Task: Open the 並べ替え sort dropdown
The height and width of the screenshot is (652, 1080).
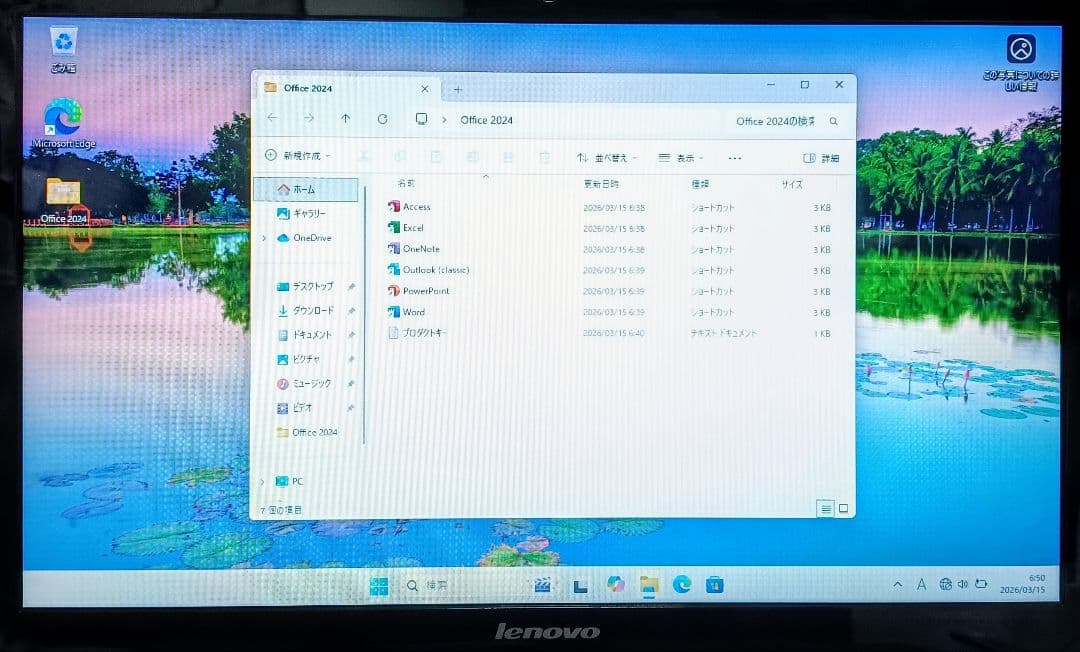Action: (x=606, y=158)
